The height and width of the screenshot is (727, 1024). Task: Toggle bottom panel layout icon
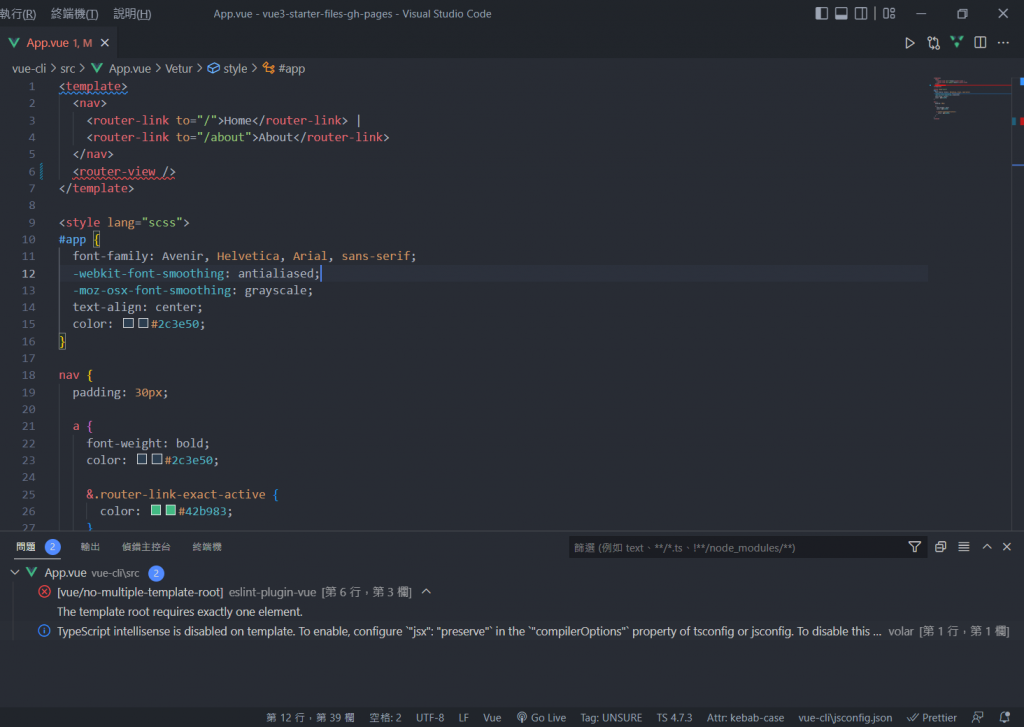pyautogui.click(x=841, y=13)
